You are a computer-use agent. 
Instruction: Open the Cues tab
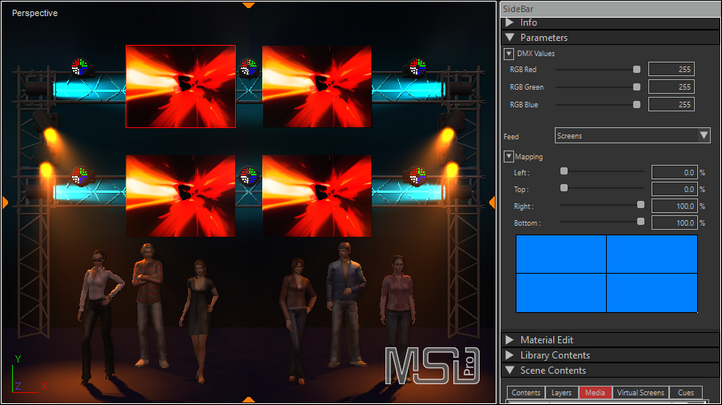tap(686, 393)
